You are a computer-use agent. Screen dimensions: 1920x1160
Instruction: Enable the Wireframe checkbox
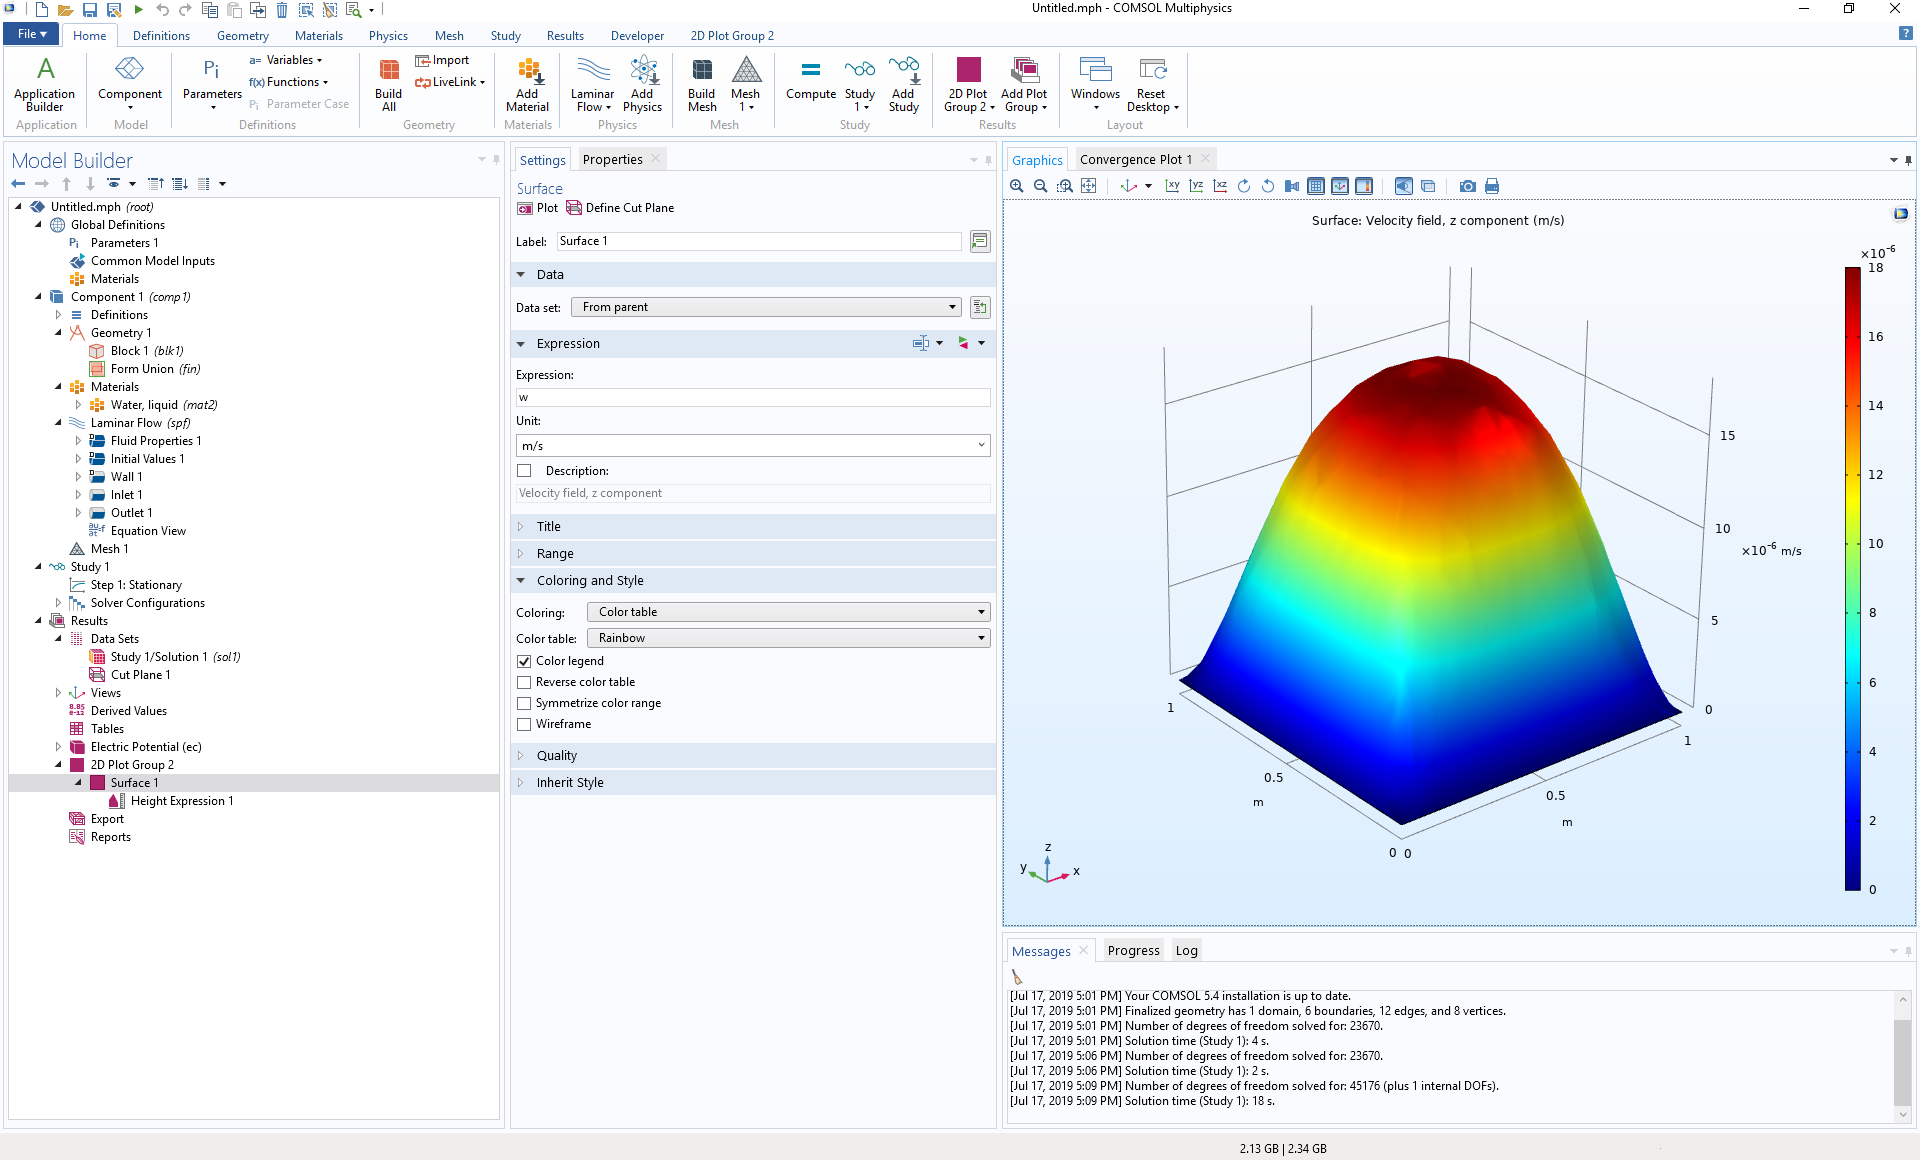click(524, 724)
